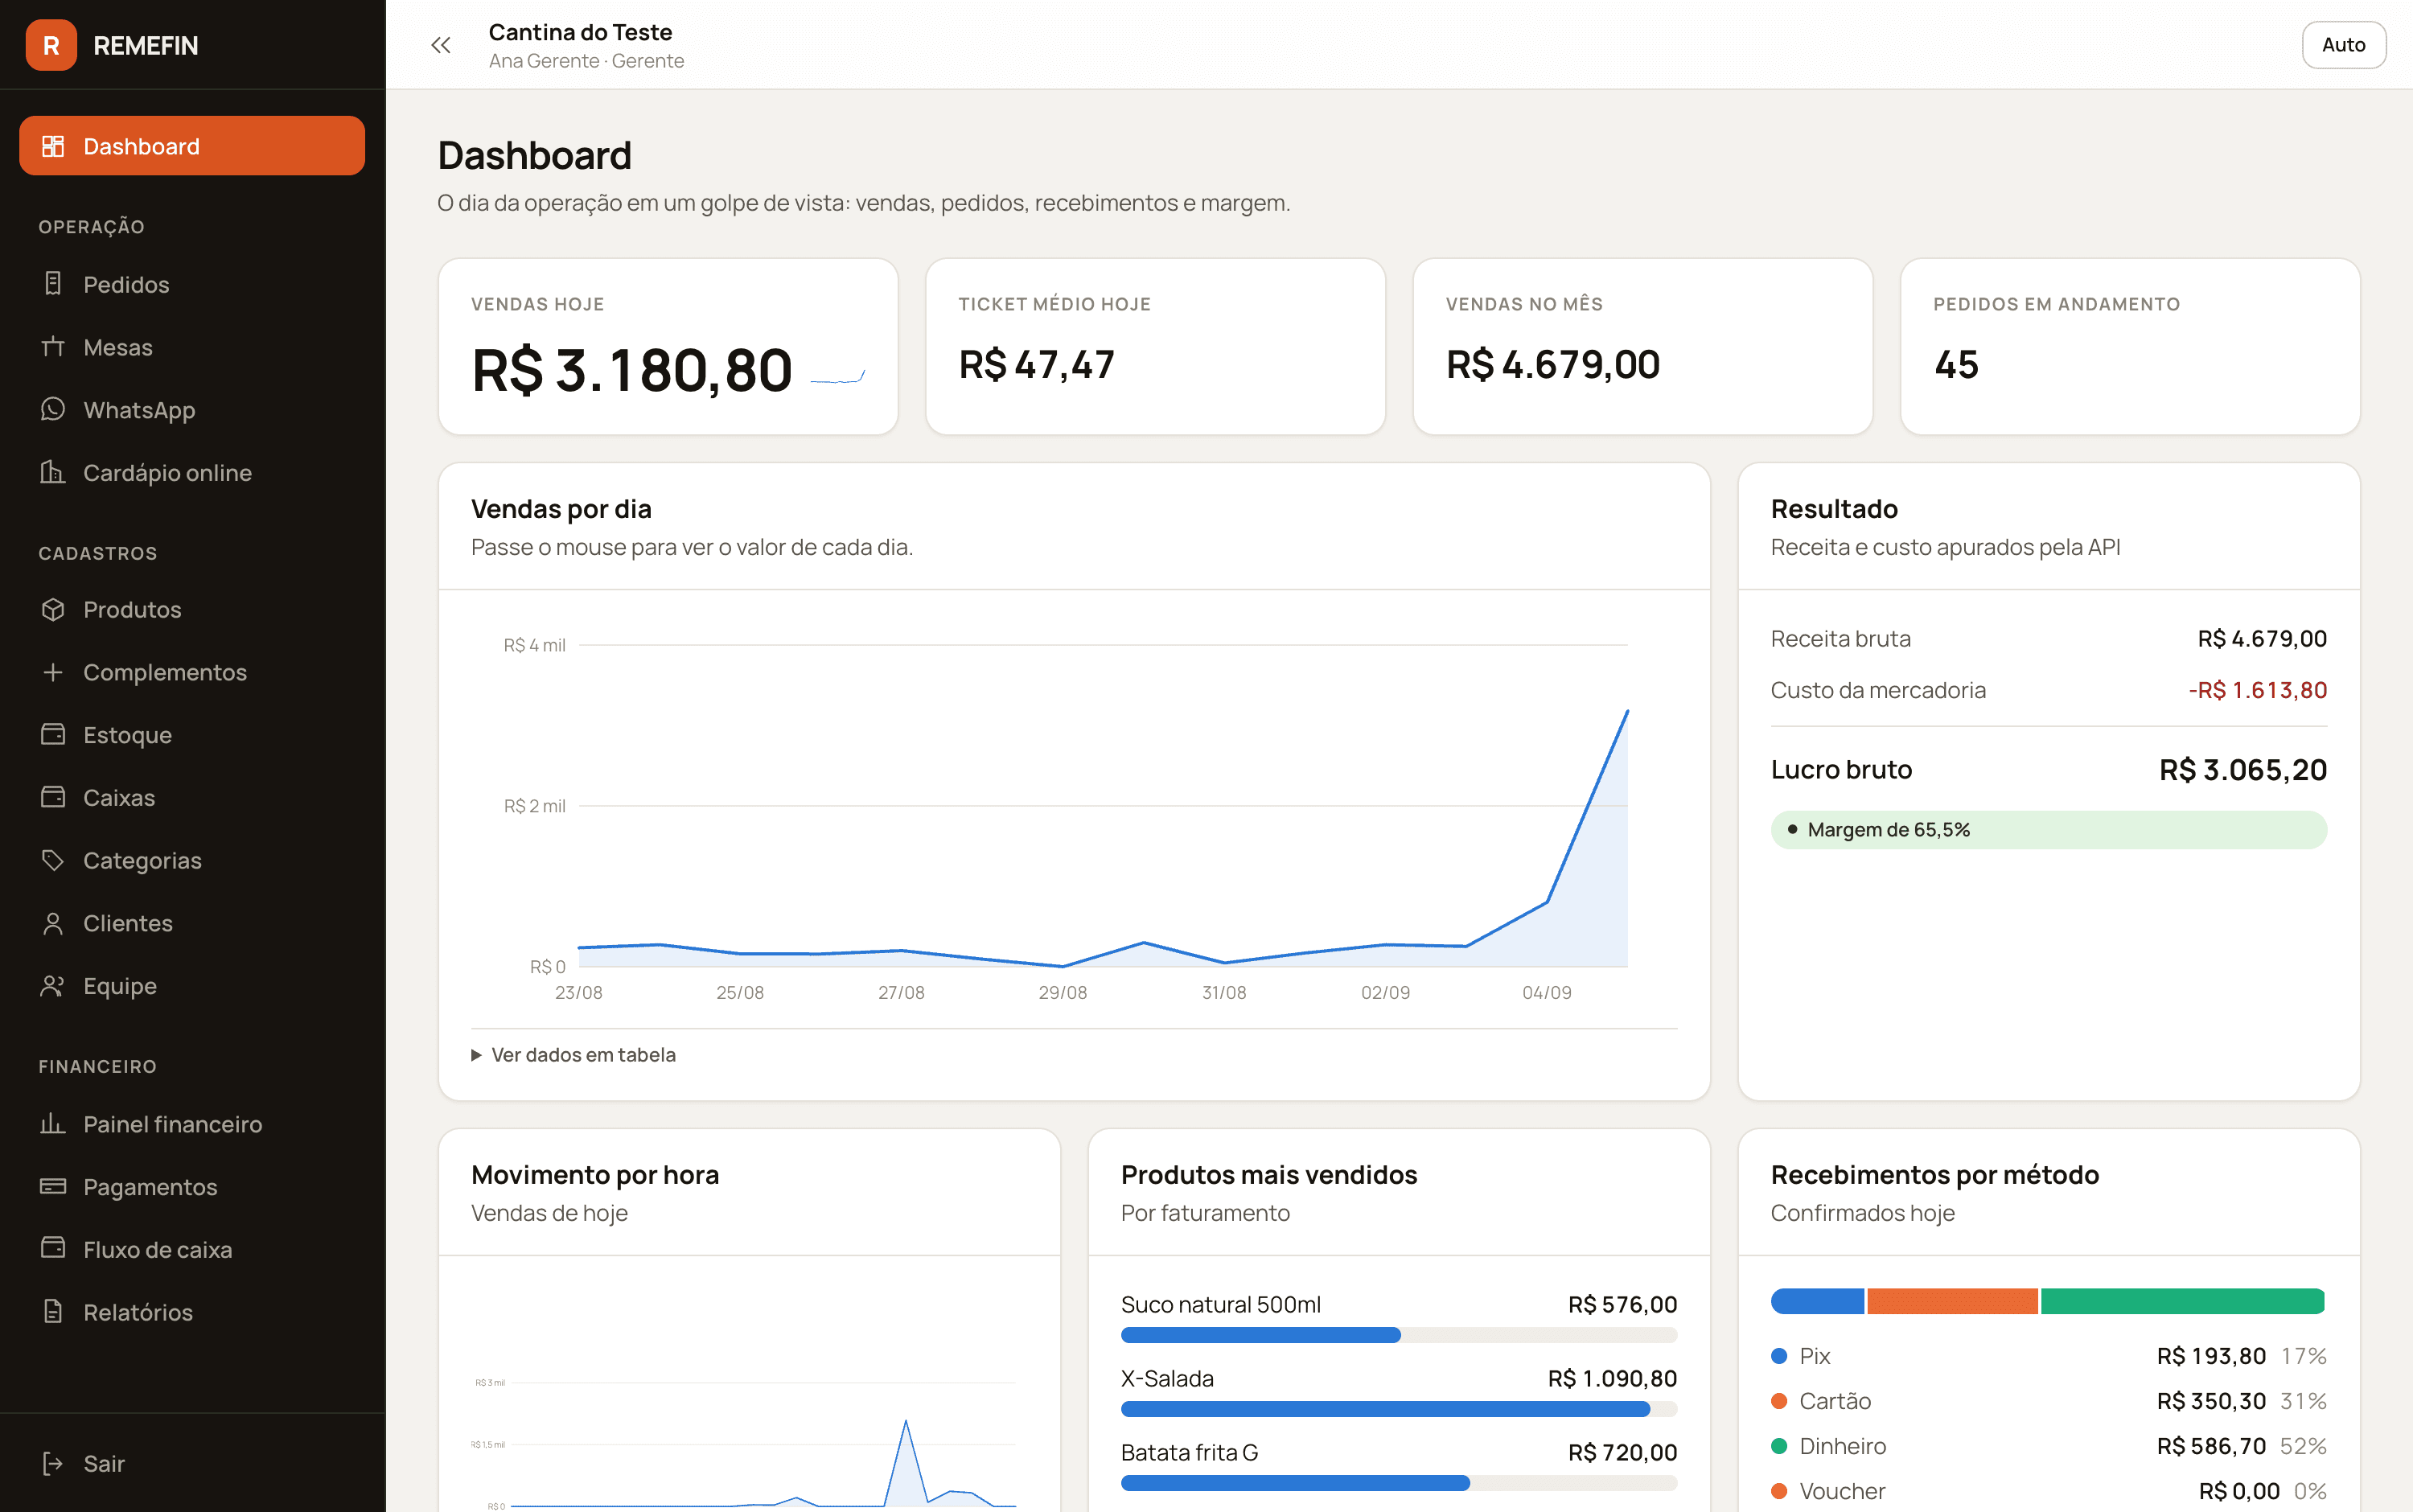The image size is (2413, 1512).
Task: Click the Cardápio online building icon
Action: (53, 472)
